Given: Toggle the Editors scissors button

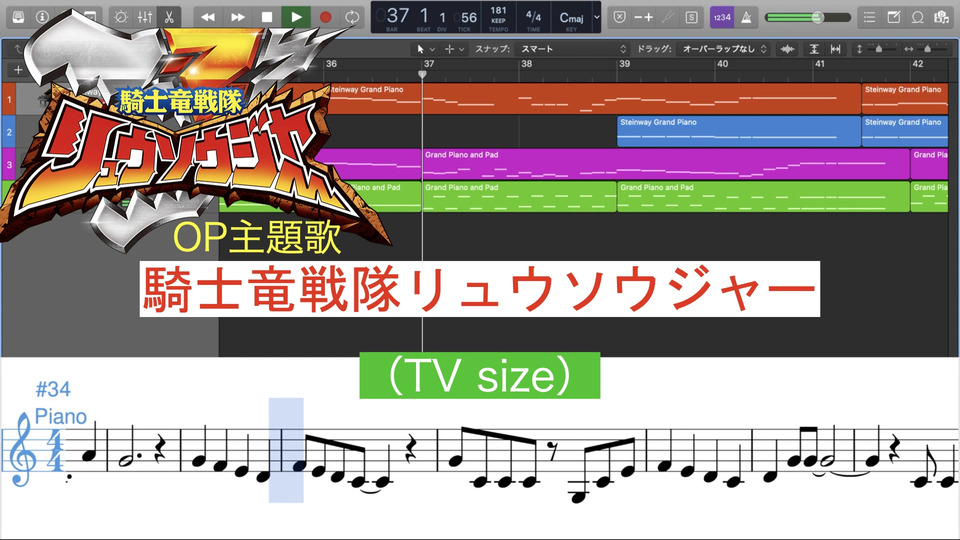Looking at the screenshot, I should click(x=168, y=17).
